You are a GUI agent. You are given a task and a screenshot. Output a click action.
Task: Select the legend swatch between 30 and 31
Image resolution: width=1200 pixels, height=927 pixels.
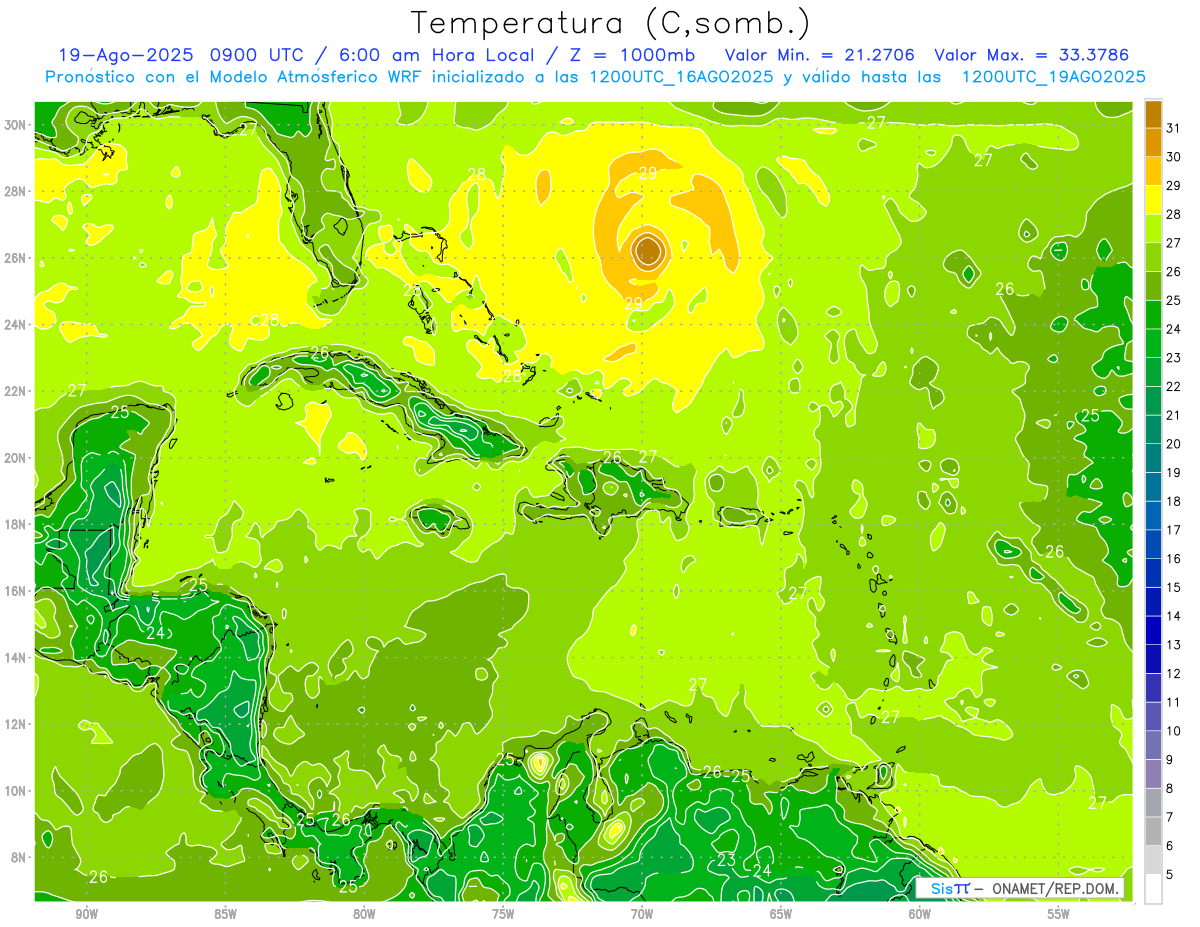tap(1153, 143)
